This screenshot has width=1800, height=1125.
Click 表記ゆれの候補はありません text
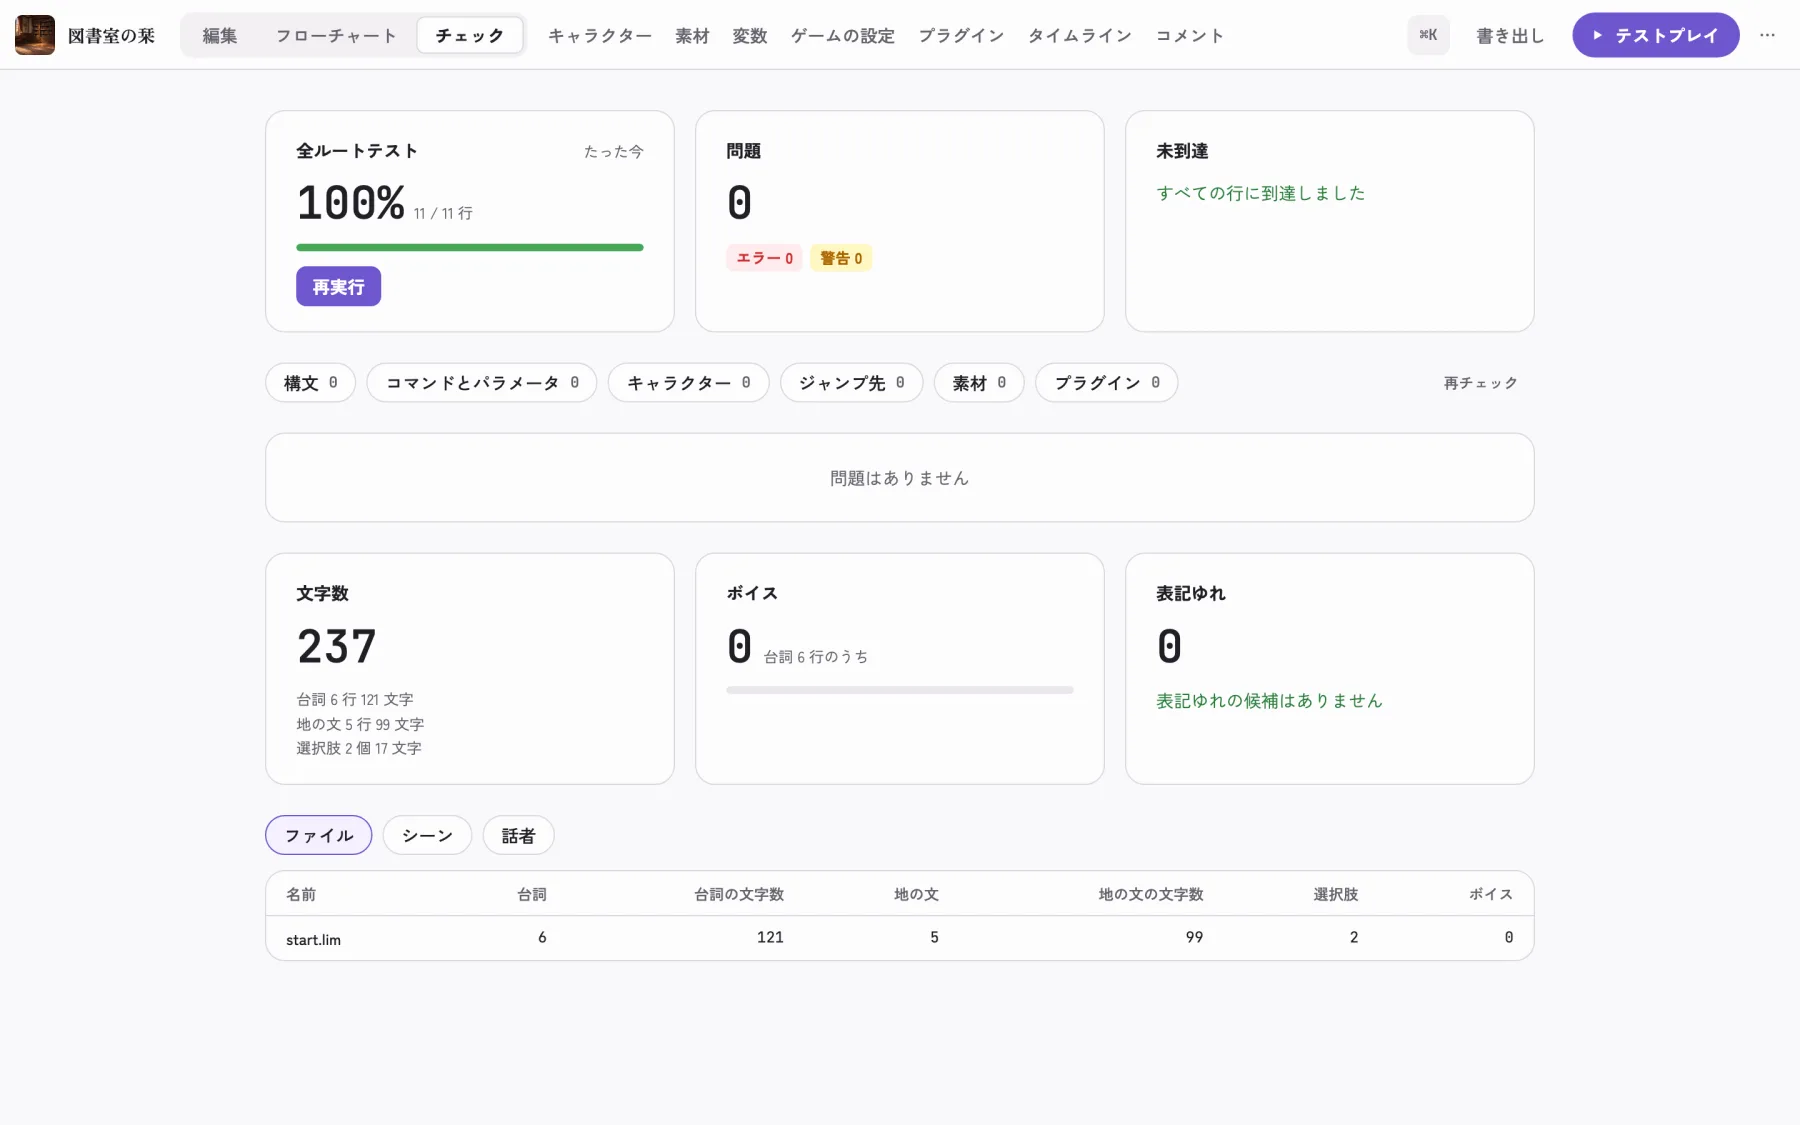tap(1270, 701)
